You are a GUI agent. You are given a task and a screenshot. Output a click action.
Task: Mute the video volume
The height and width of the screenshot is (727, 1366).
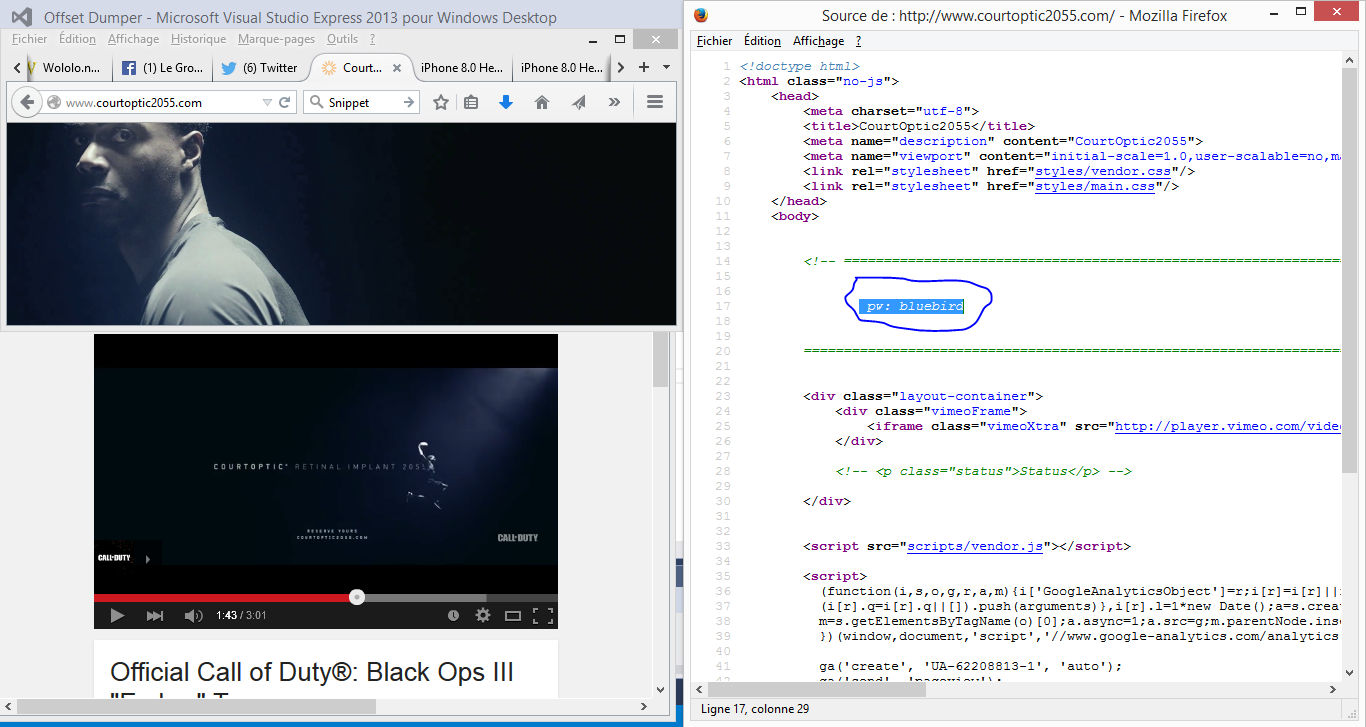pos(193,615)
